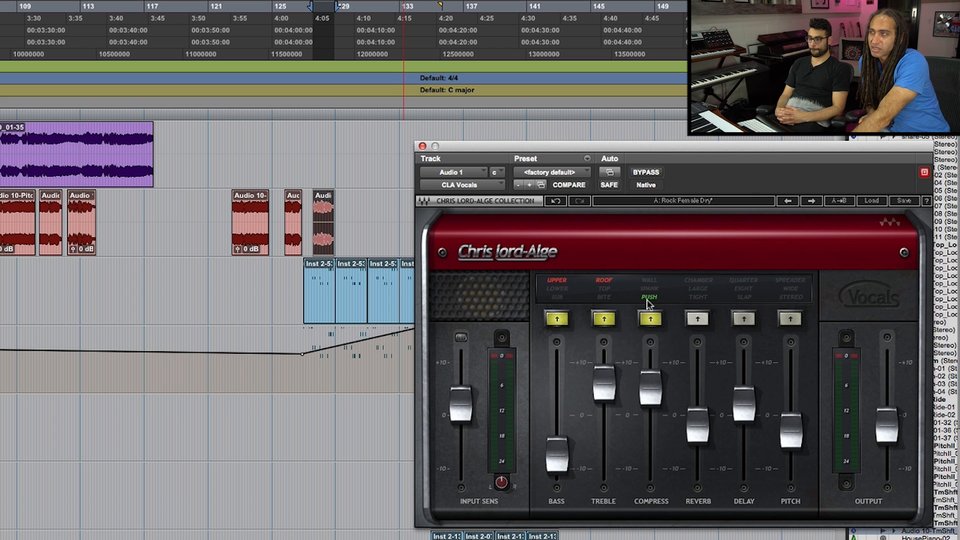Open Waves help question mark
960x540 pixels.
(926, 201)
